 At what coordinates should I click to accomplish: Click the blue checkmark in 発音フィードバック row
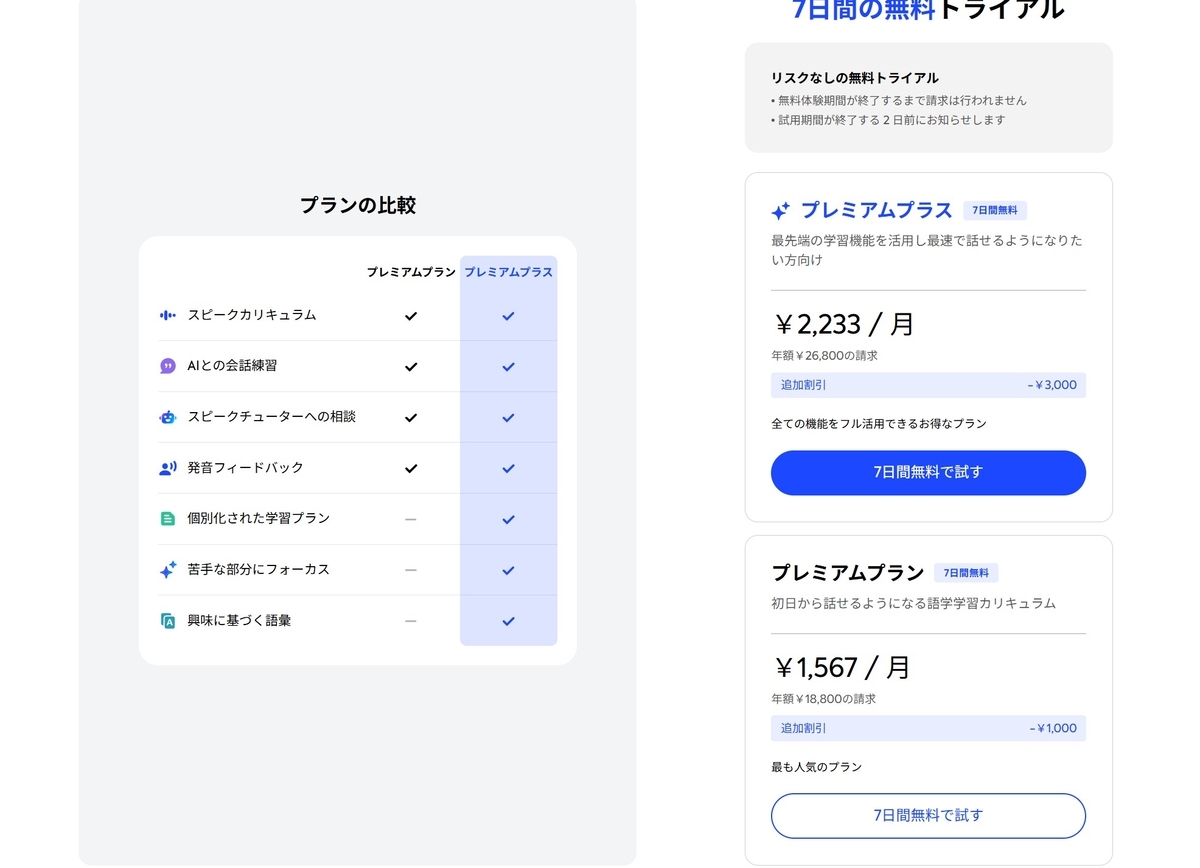[508, 469]
